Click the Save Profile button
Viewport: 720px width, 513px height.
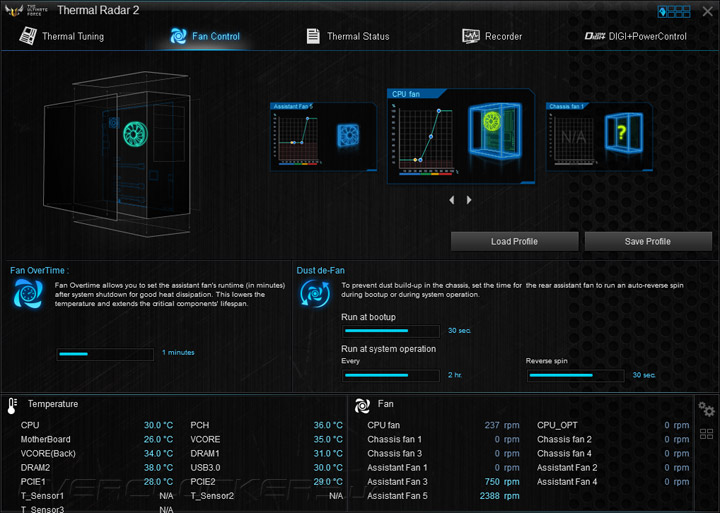click(x=648, y=241)
